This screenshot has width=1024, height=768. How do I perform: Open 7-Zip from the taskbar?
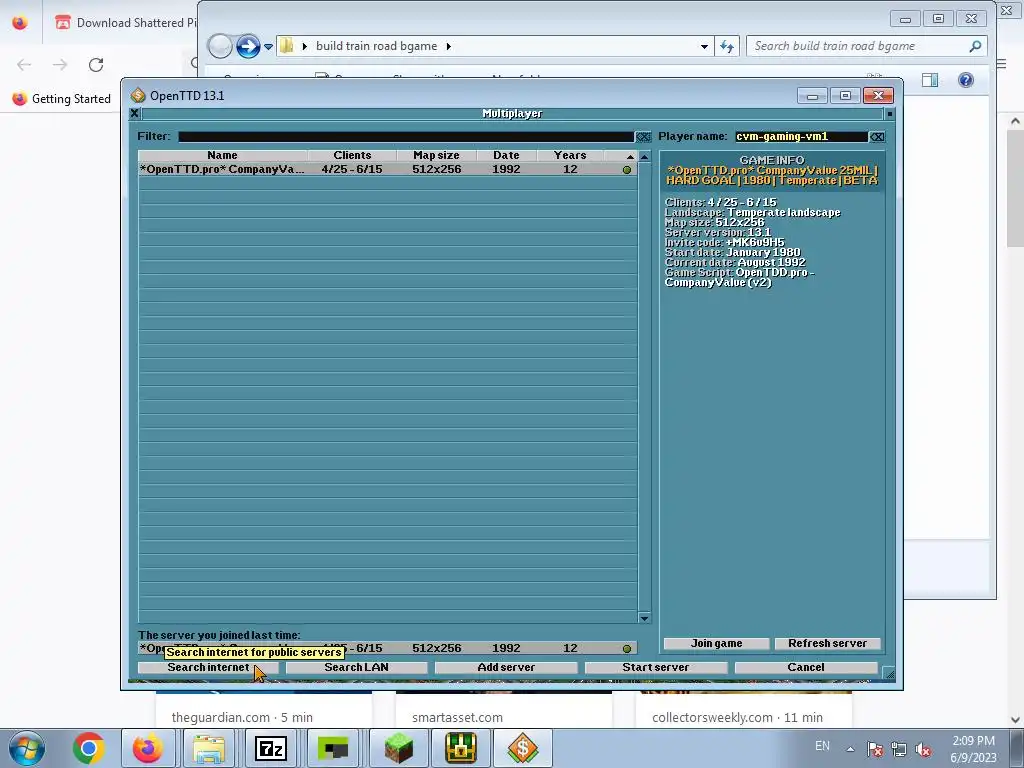(x=271, y=748)
